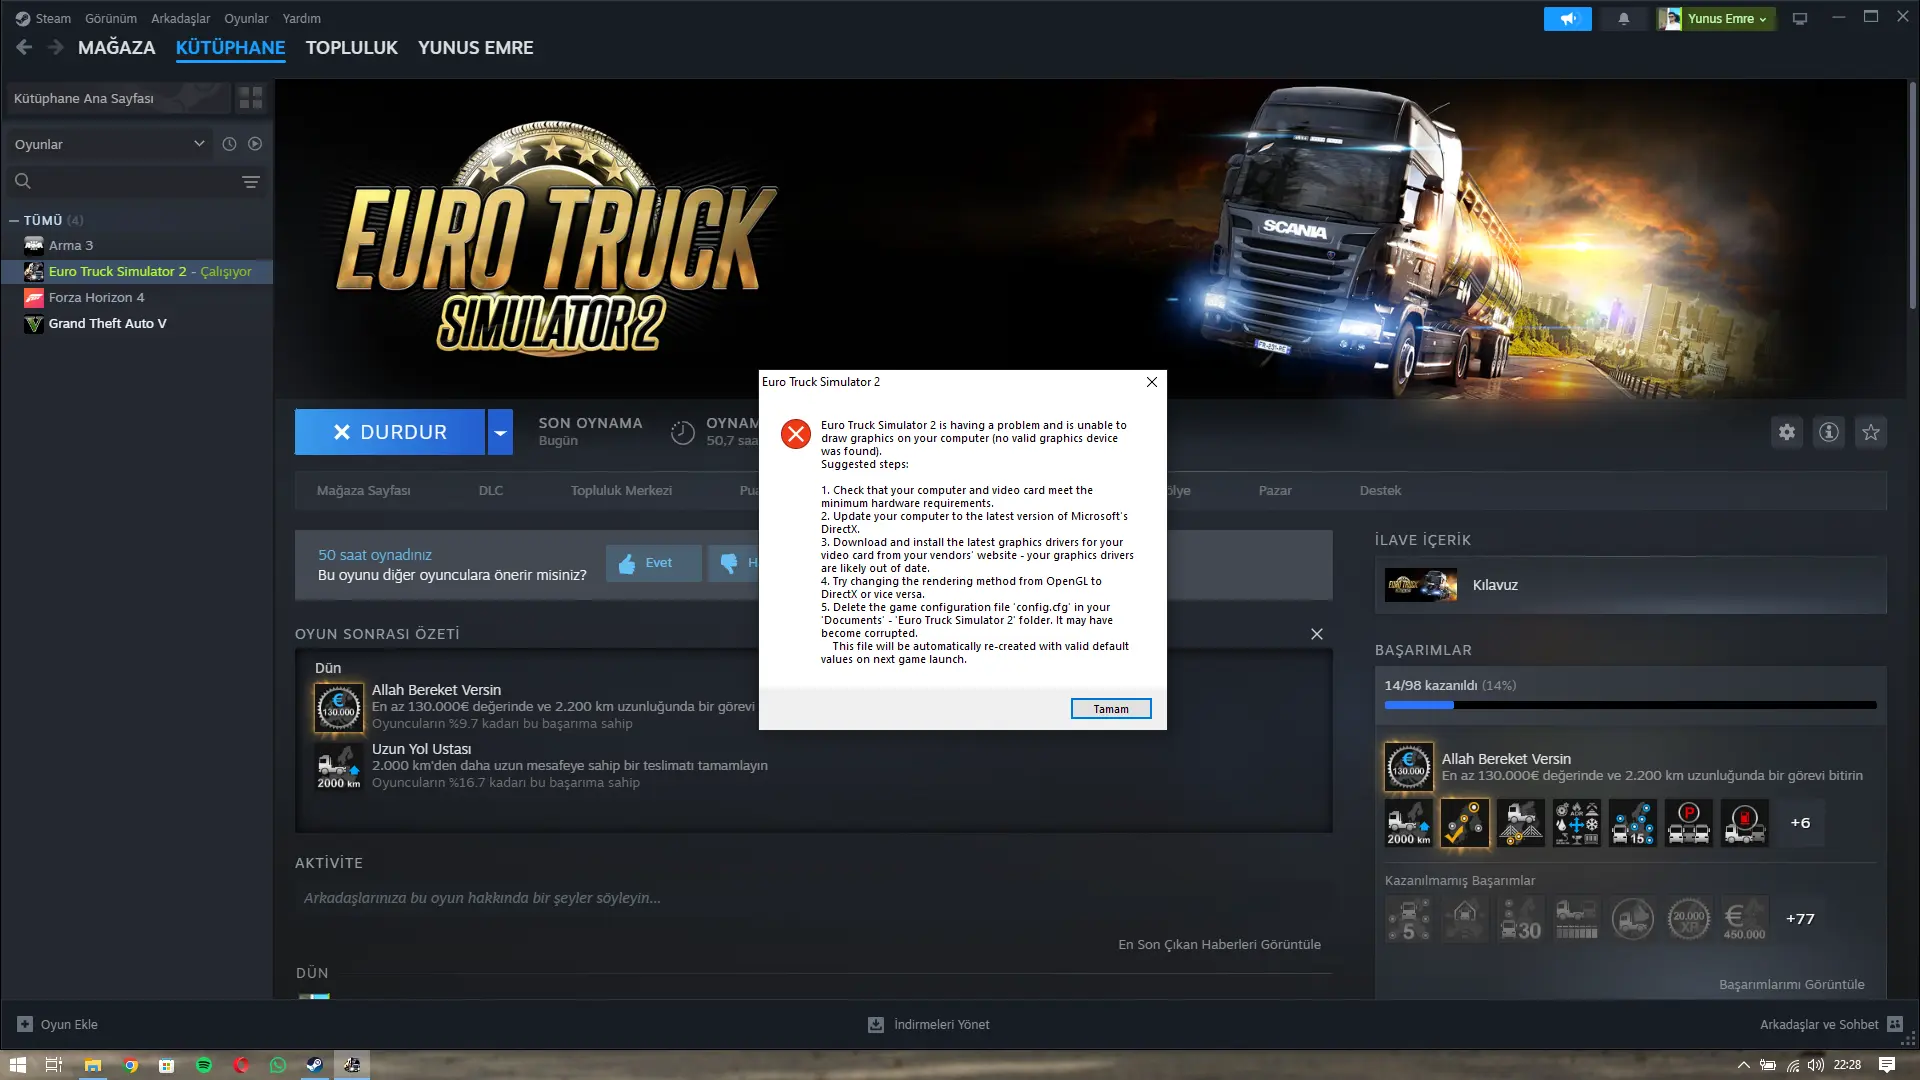The width and height of the screenshot is (1920, 1080).
Task: Open Topluluk Merkezi link
Action: point(621,490)
